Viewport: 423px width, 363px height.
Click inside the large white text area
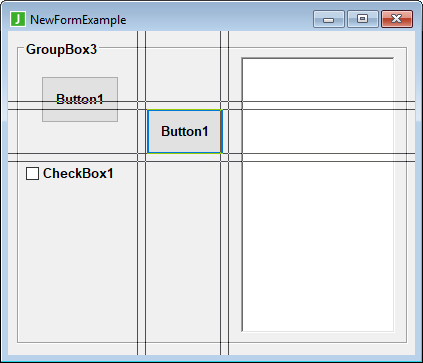318,195
